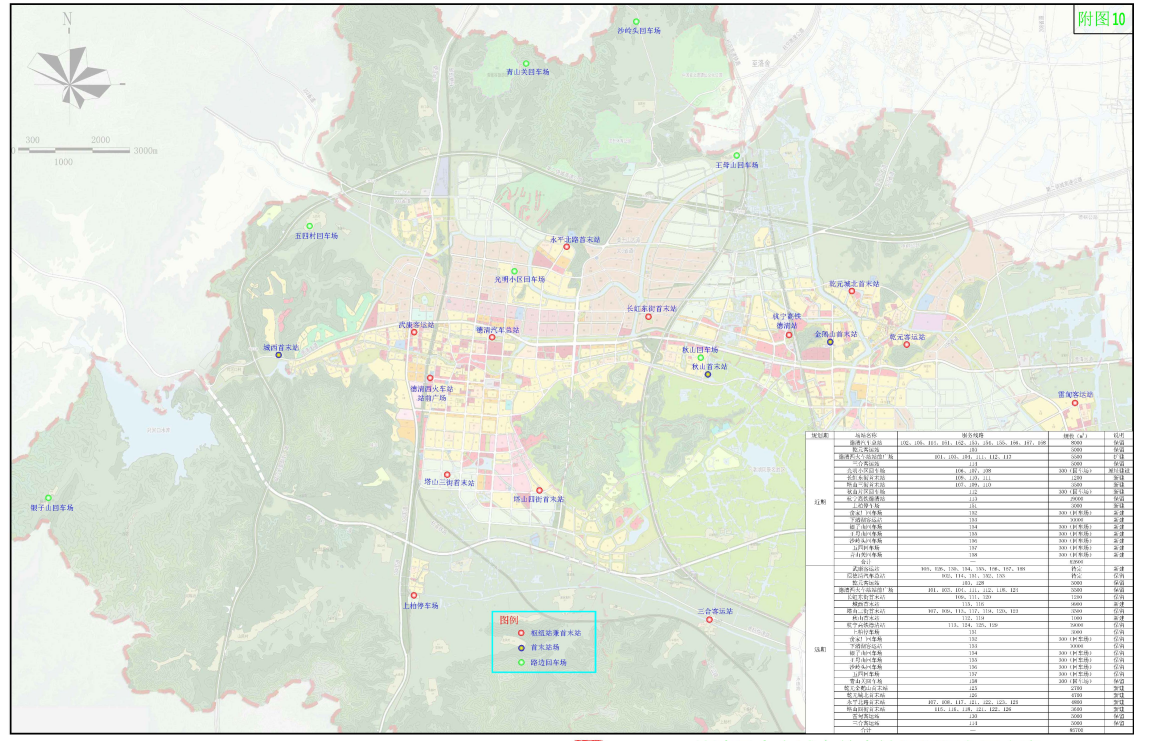Click the 王母山回车场 green marker
This screenshot has width=1160, height=741.
(x=736, y=155)
